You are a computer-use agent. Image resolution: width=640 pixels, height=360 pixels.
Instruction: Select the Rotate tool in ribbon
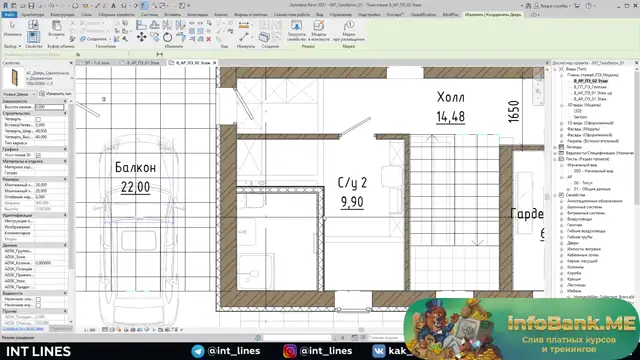167,38
